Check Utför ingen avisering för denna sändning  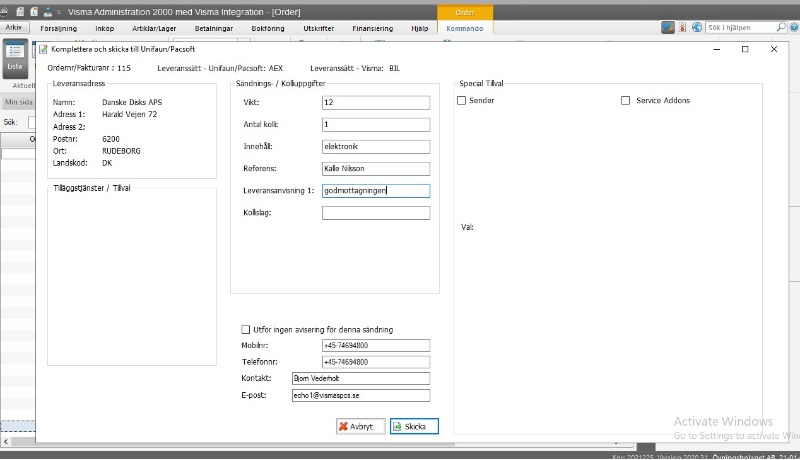point(245,329)
